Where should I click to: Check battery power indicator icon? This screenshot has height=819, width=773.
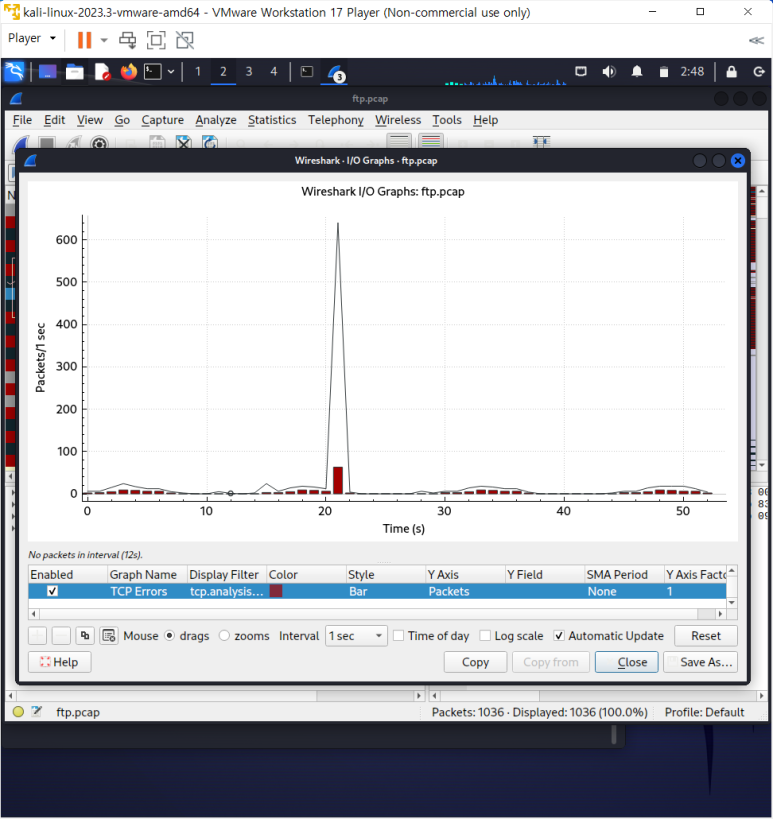tap(663, 72)
